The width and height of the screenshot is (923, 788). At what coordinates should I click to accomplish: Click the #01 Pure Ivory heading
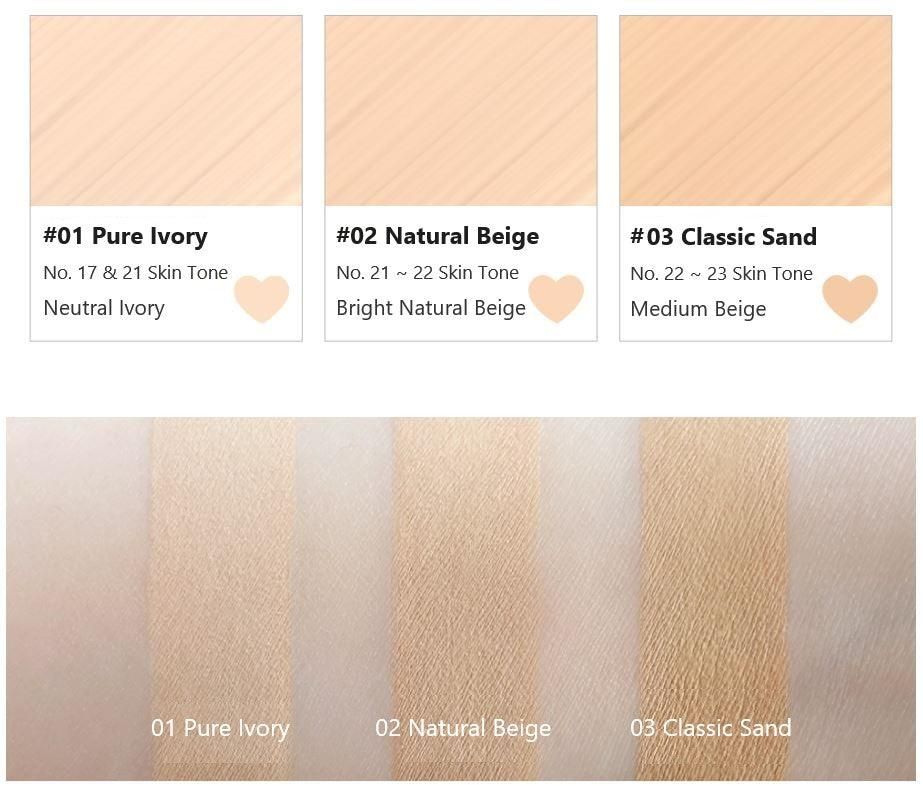click(125, 236)
